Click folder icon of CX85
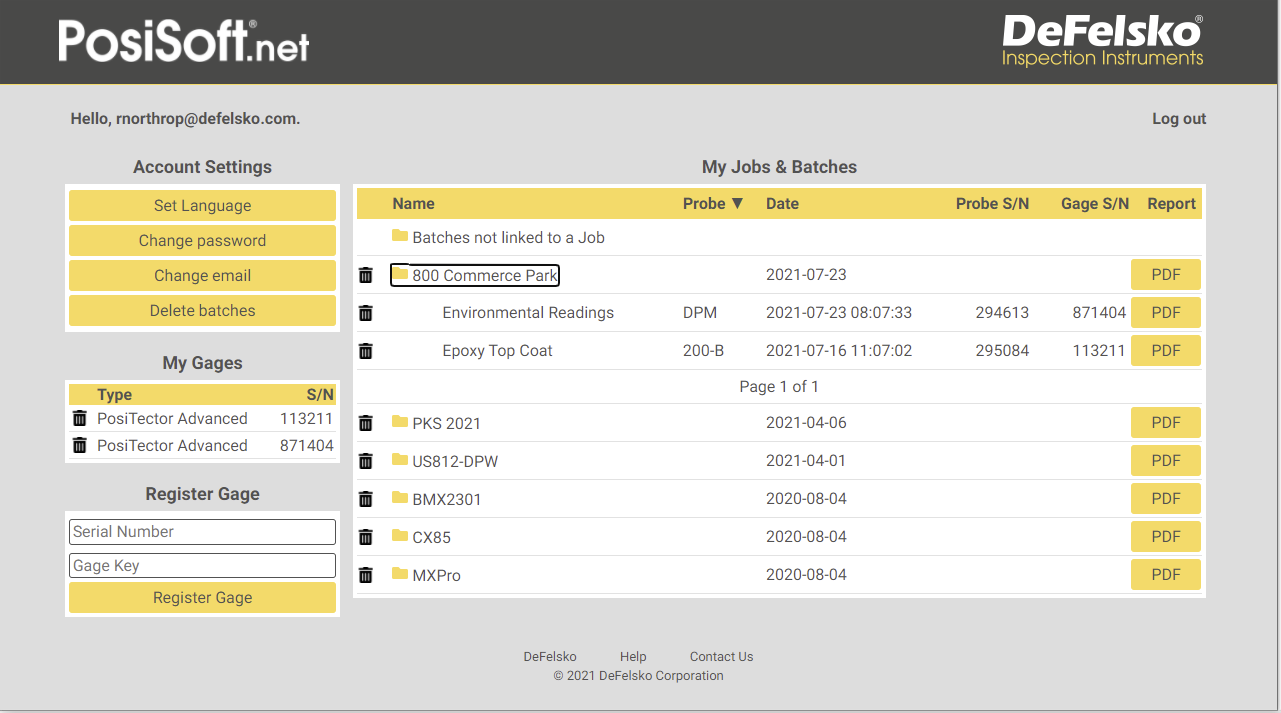Screen dimensions: 1281x713 (400, 536)
